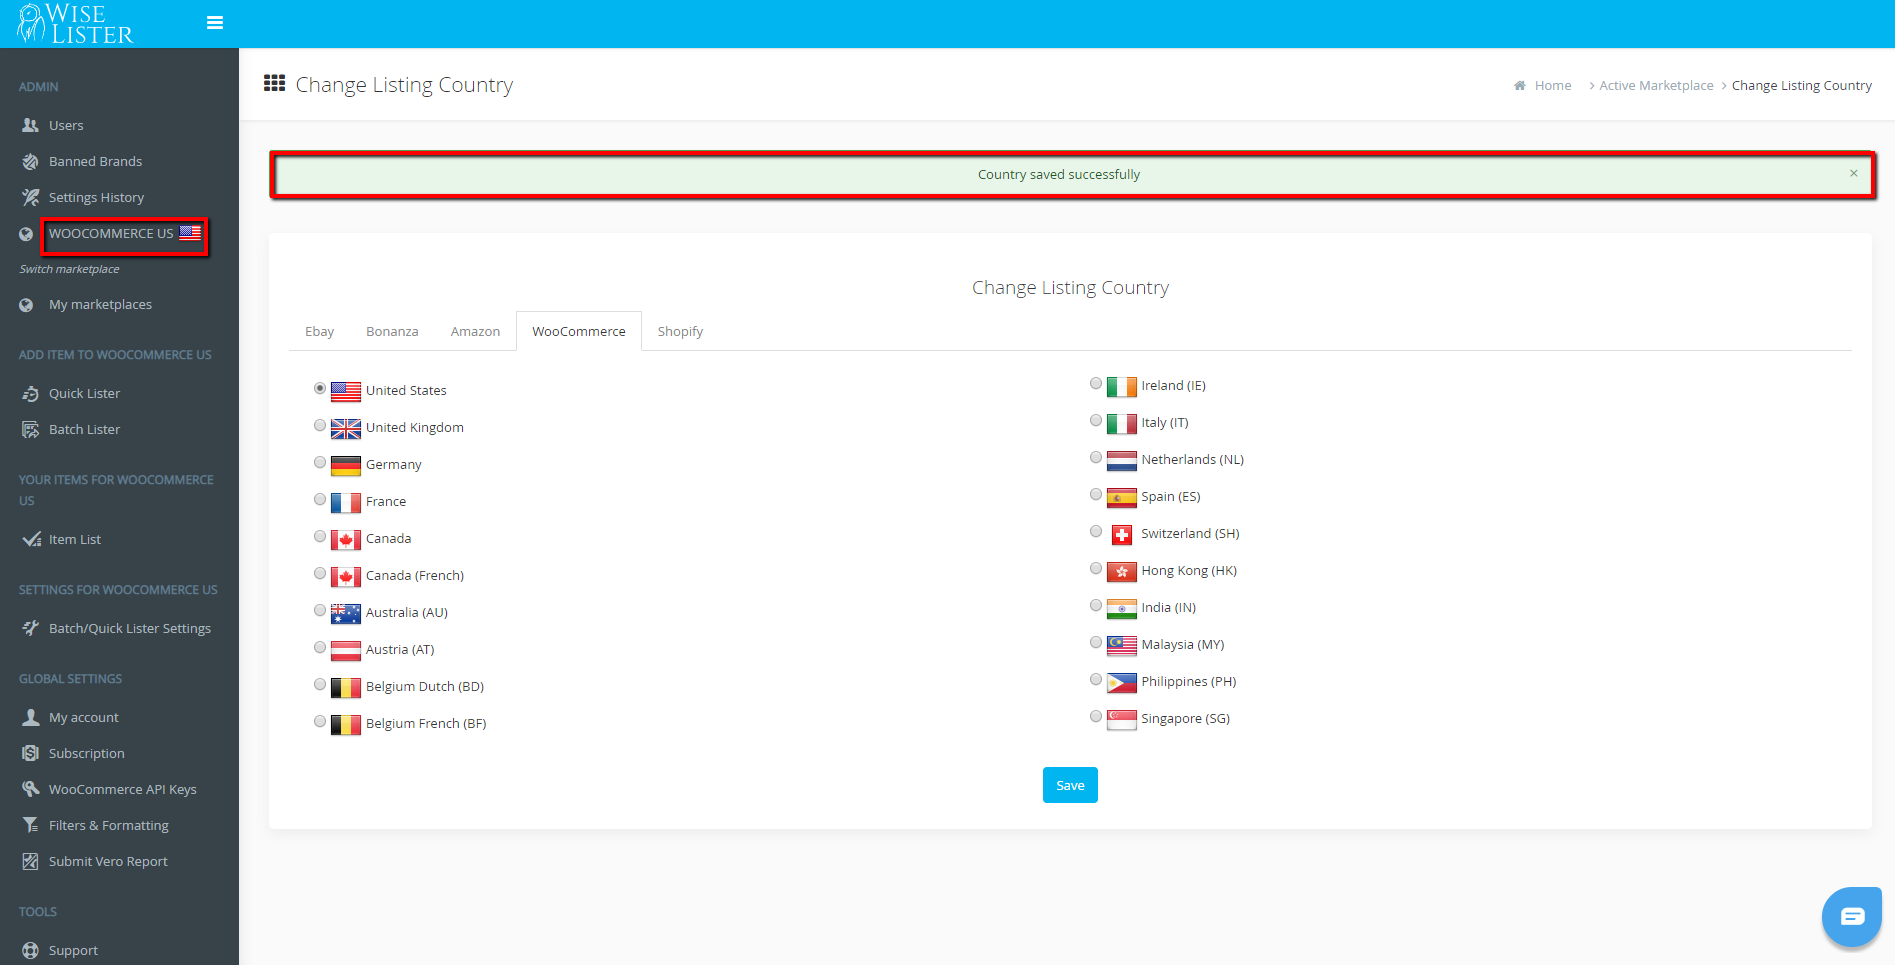Click the Filters & Formatting funnel icon

(x=31, y=825)
